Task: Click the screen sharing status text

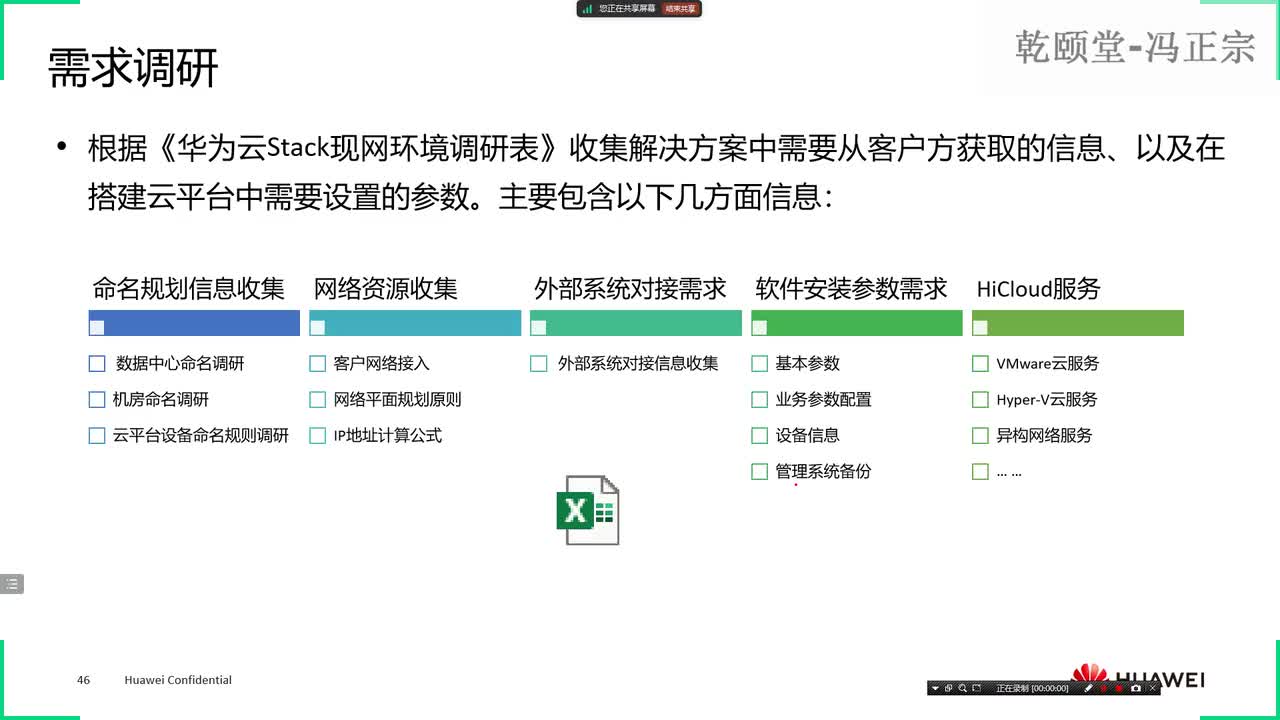Action: pyautogui.click(x=627, y=8)
